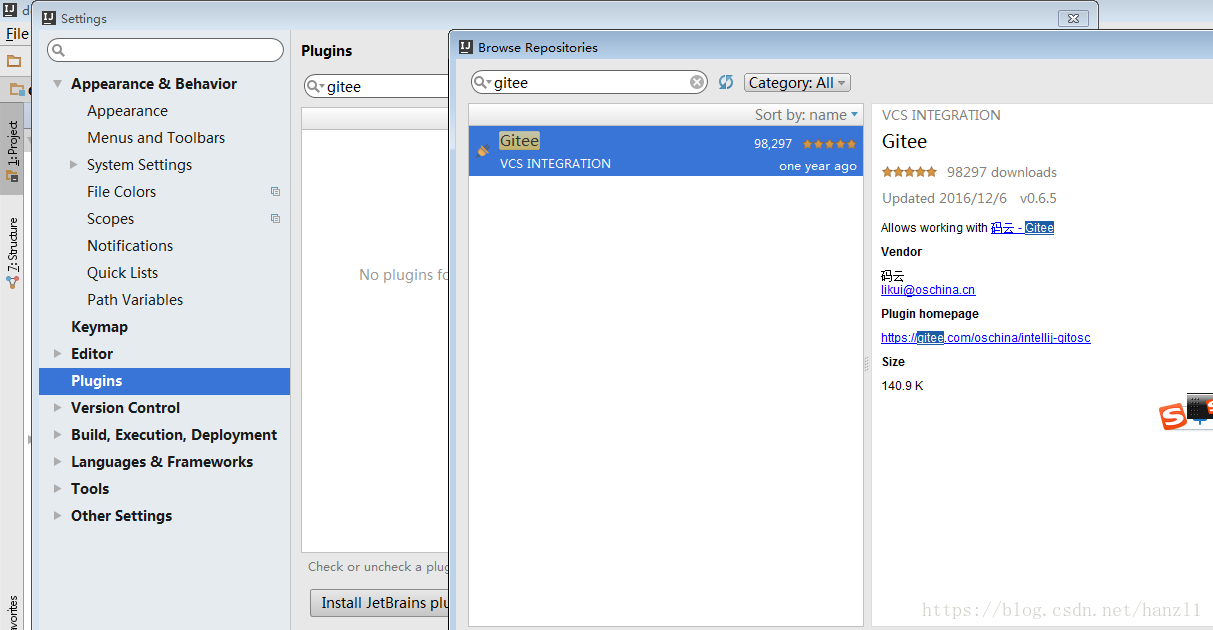Viewport: 1213px width, 630px height.
Task: Select Scopes settings item
Action: (110, 219)
